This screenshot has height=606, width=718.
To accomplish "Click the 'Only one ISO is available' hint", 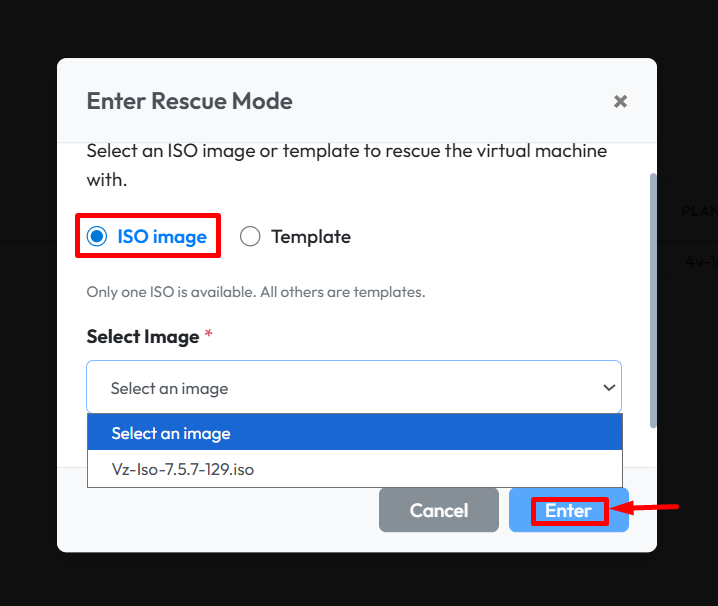I will click(256, 292).
